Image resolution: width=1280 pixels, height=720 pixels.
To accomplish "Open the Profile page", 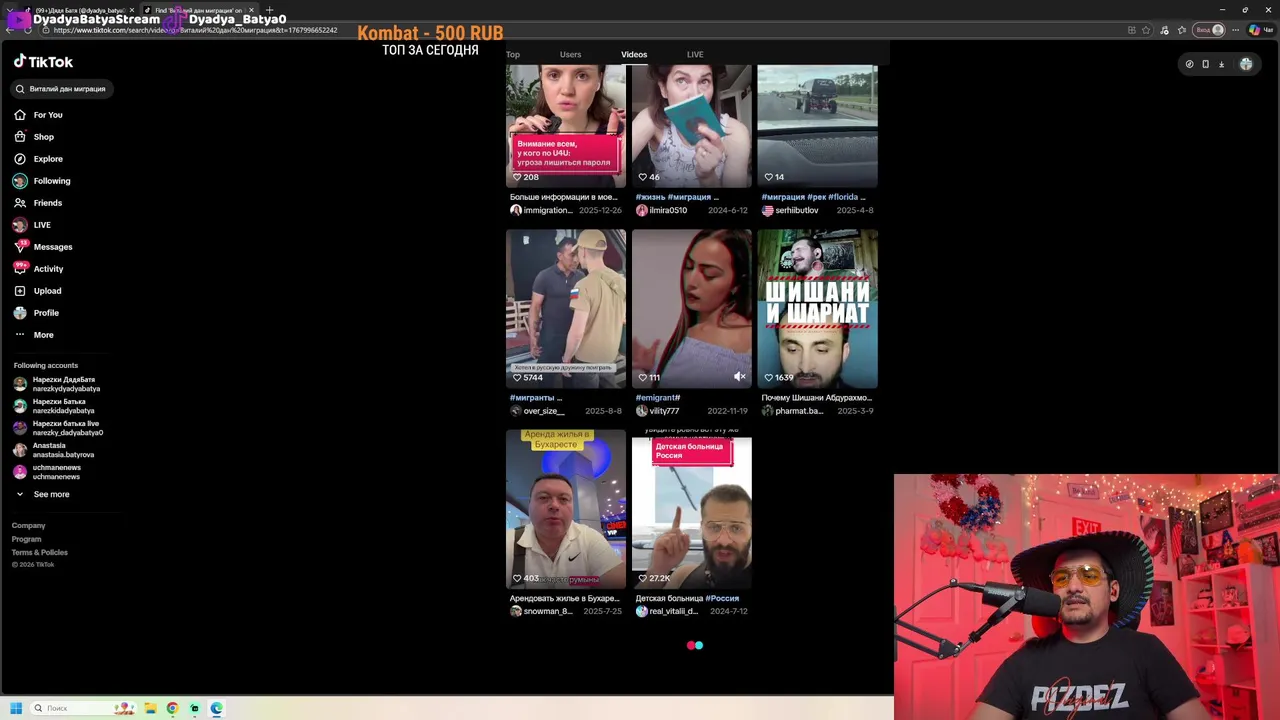I will (37, 313).
